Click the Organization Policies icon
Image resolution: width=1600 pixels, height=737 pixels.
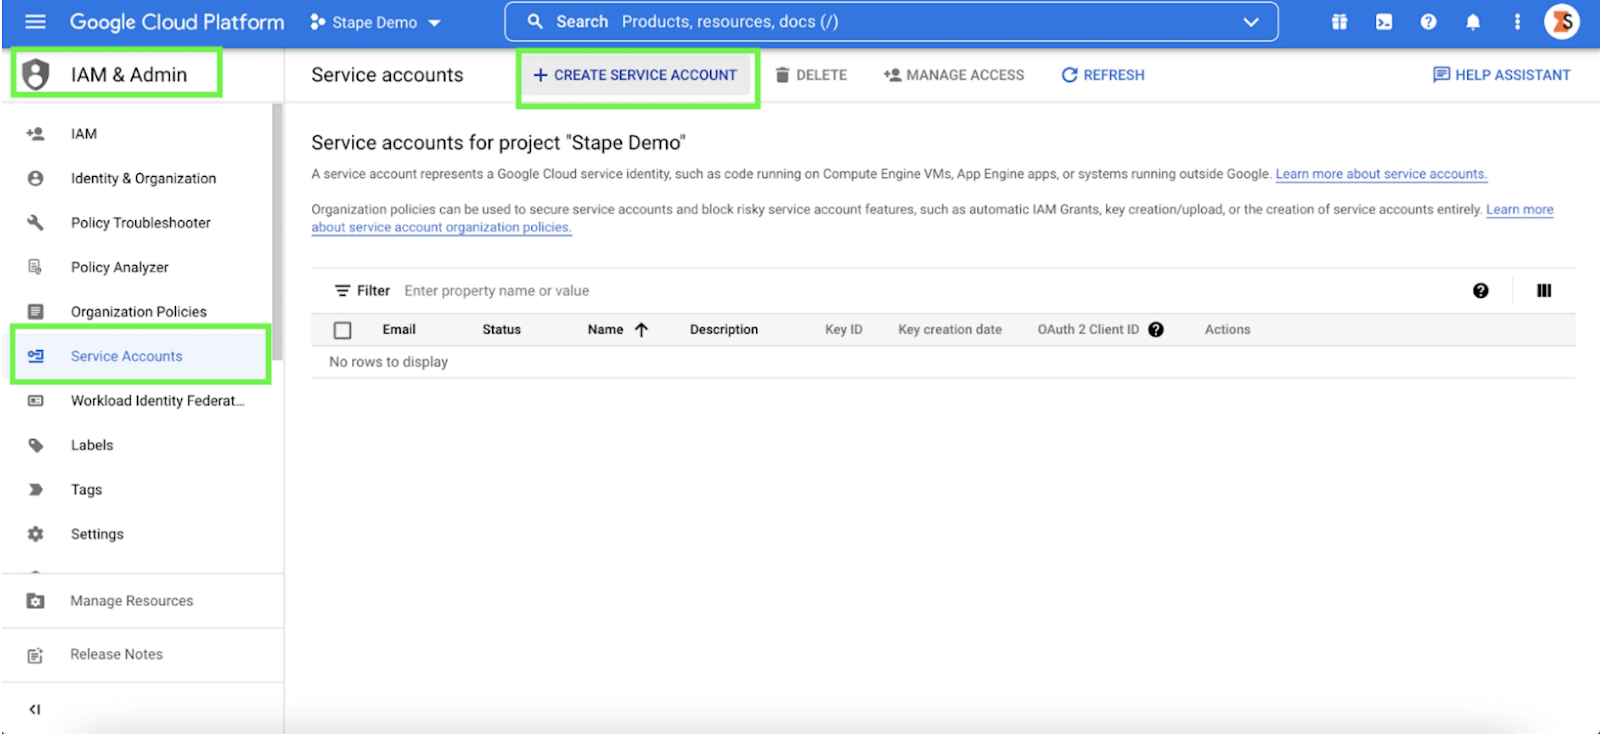[35, 311]
